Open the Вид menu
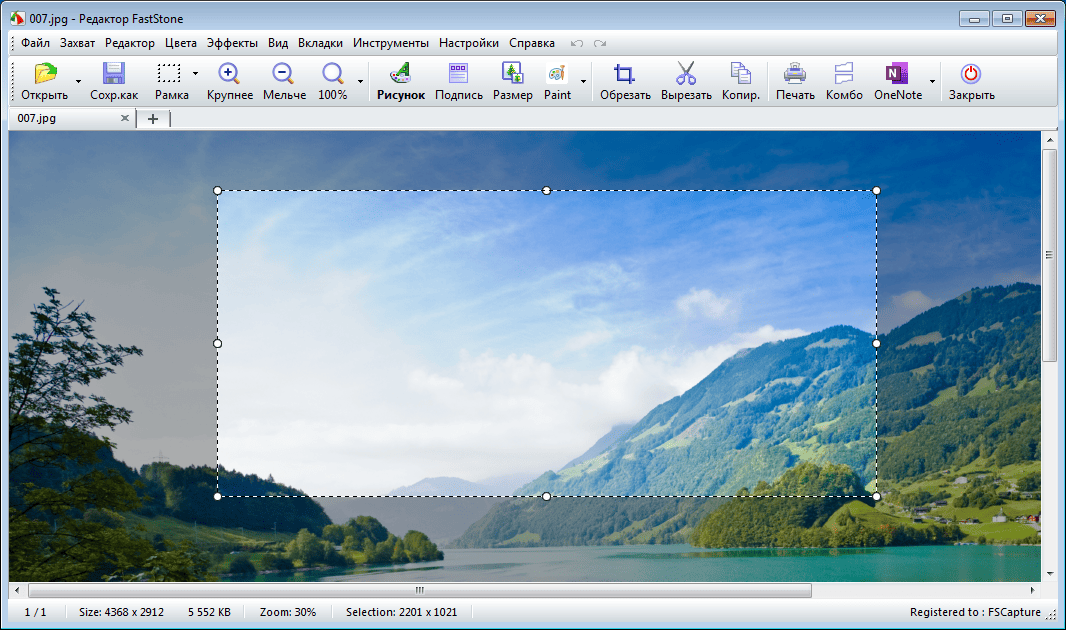The width and height of the screenshot is (1066, 630). [x=278, y=43]
